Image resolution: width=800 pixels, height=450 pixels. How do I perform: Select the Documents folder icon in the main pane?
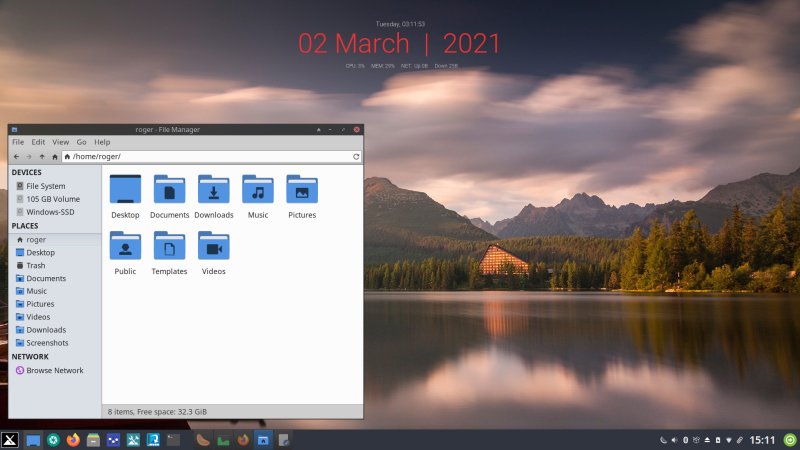pyautogui.click(x=169, y=189)
